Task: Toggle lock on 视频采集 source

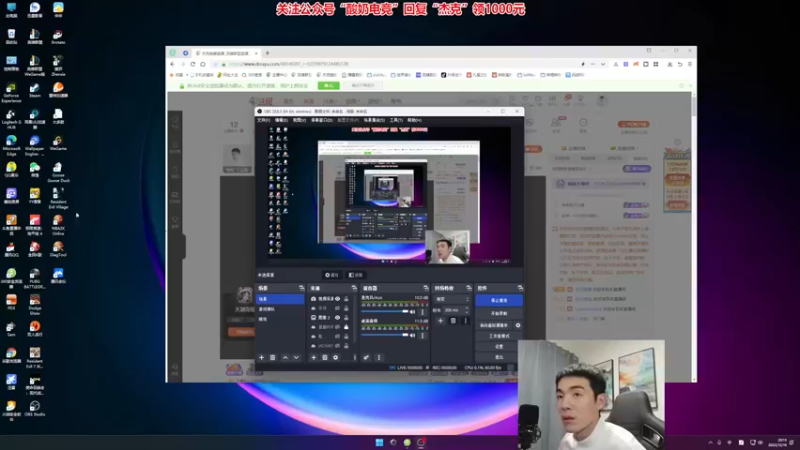Action: point(346,299)
